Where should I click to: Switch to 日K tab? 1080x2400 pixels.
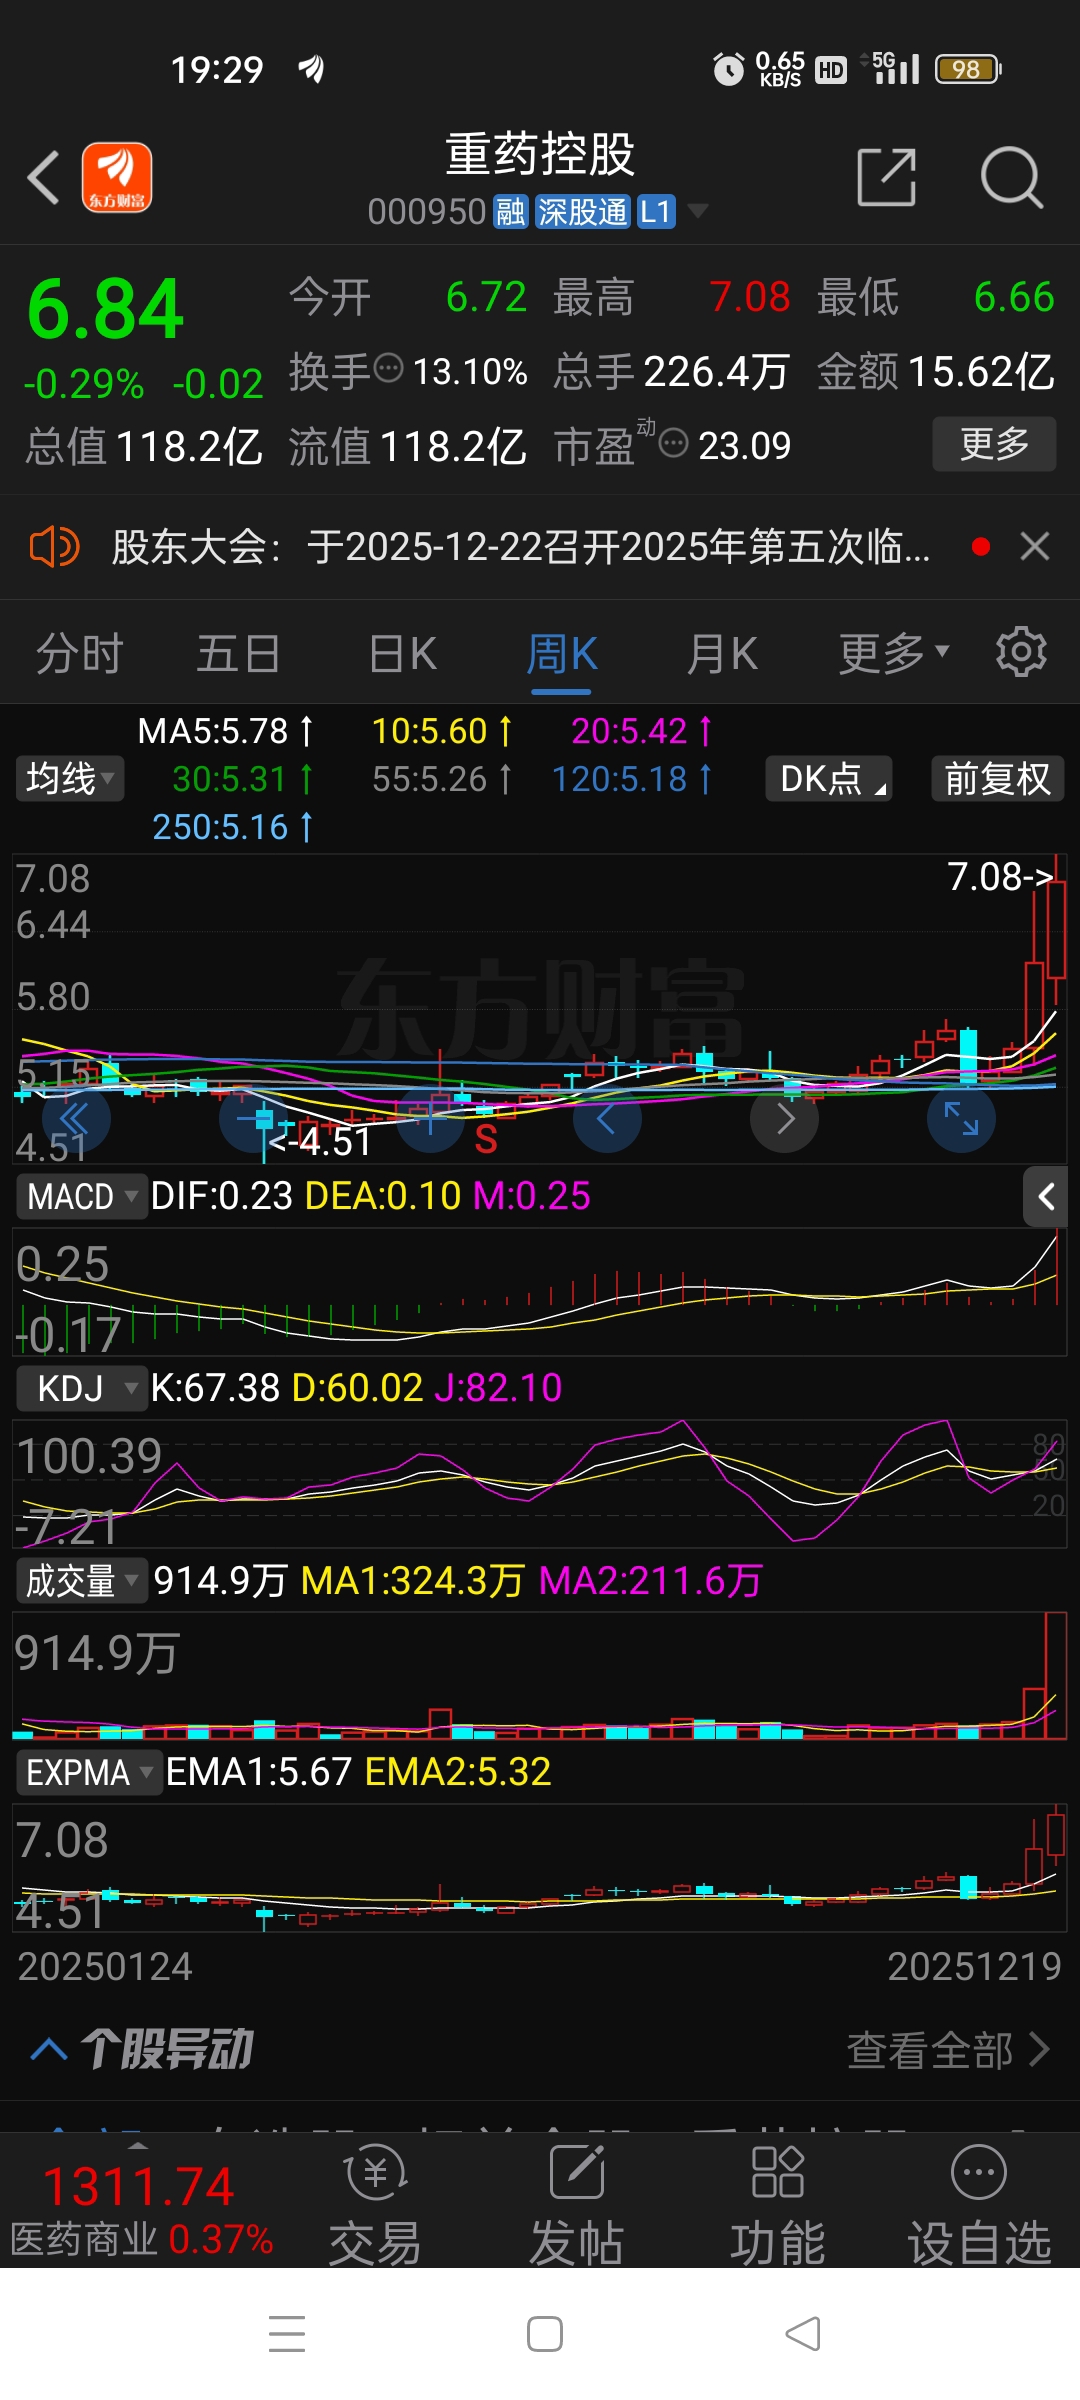tap(402, 654)
